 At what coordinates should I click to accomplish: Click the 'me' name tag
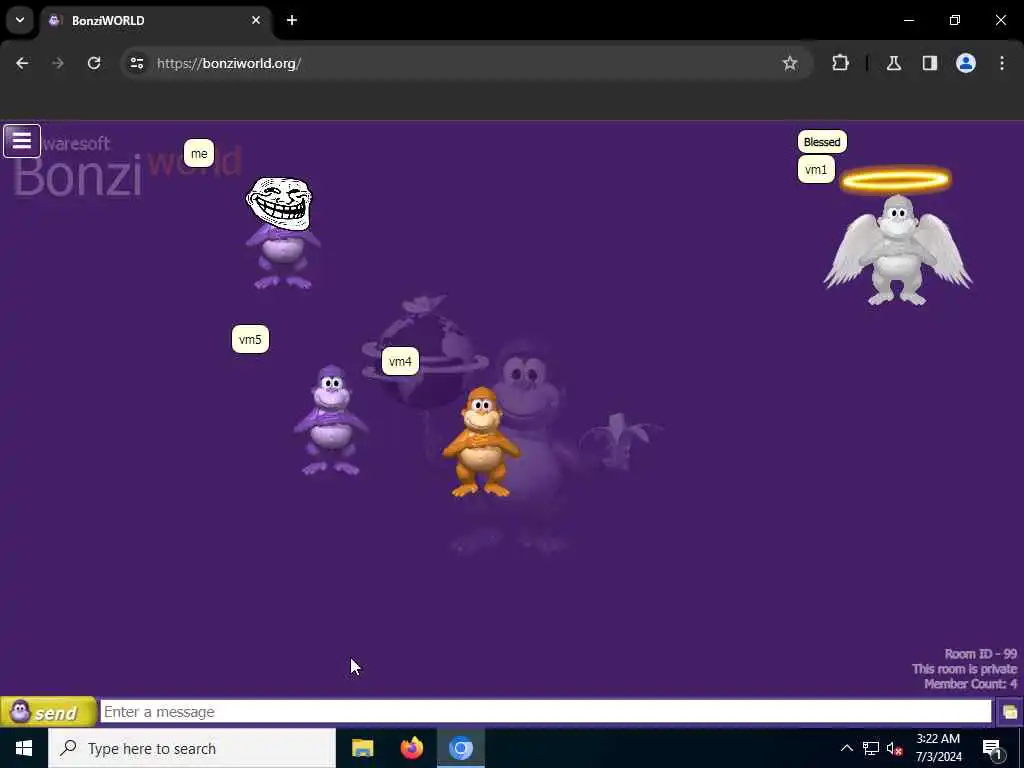tap(199, 153)
